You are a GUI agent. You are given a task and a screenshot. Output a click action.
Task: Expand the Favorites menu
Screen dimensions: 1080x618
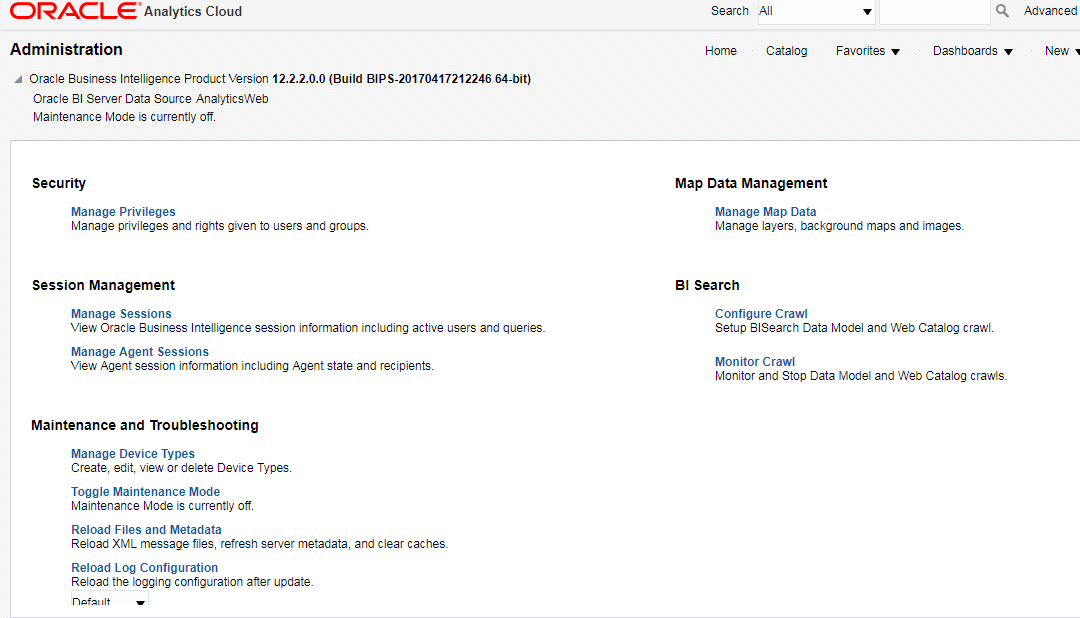(x=867, y=51)
